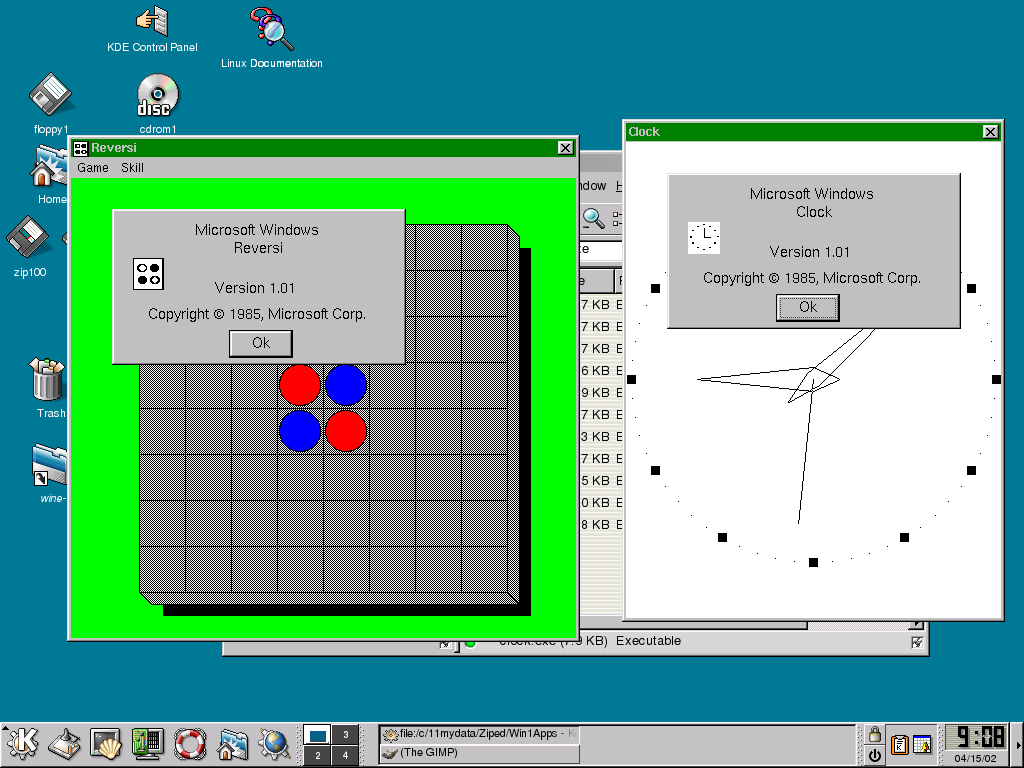The height and width of the screenshot is (768, 1024).
Task: Switch to virtual desktop 1 in pager
Action: click(317, 735)
